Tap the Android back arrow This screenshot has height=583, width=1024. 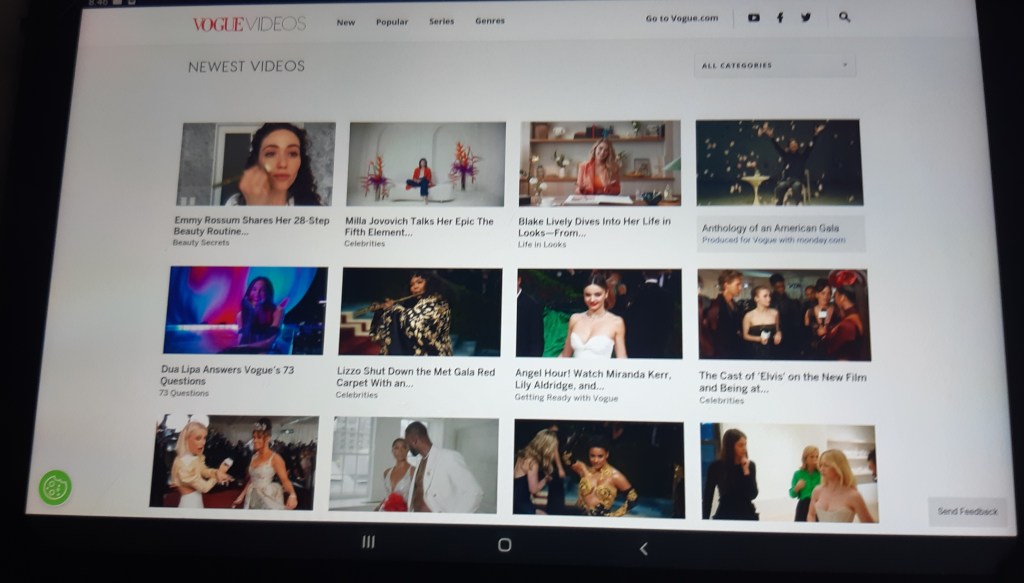[643, 547]
